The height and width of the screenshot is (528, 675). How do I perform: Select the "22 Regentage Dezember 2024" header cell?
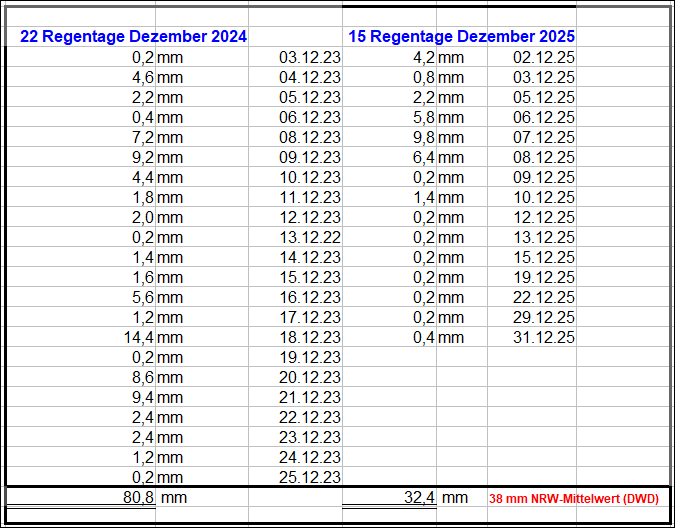pyautogui.click(x=133, y=36)
